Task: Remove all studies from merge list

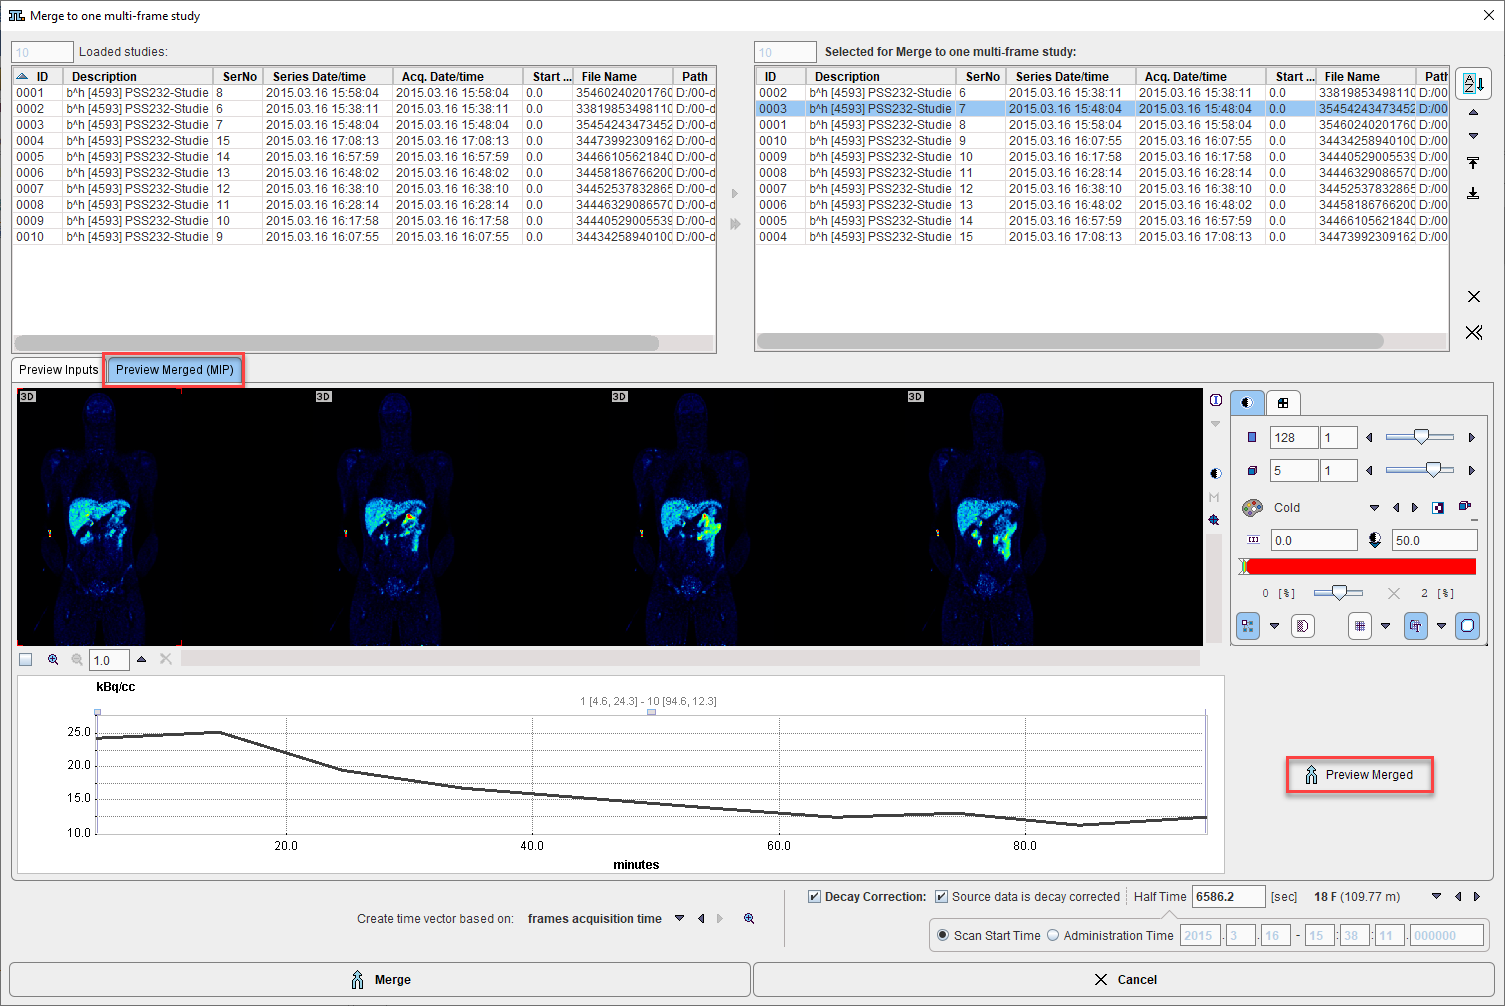Action: click(1473, 332)
